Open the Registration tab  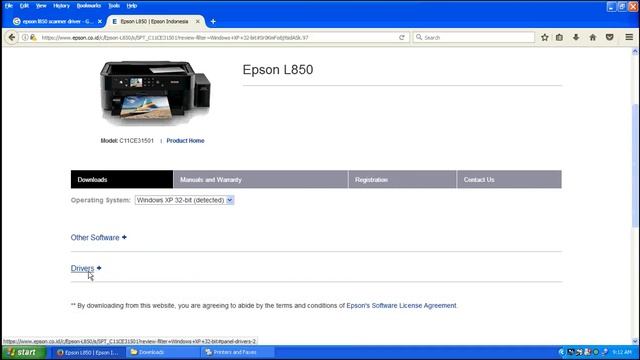(x=402, y=180)
